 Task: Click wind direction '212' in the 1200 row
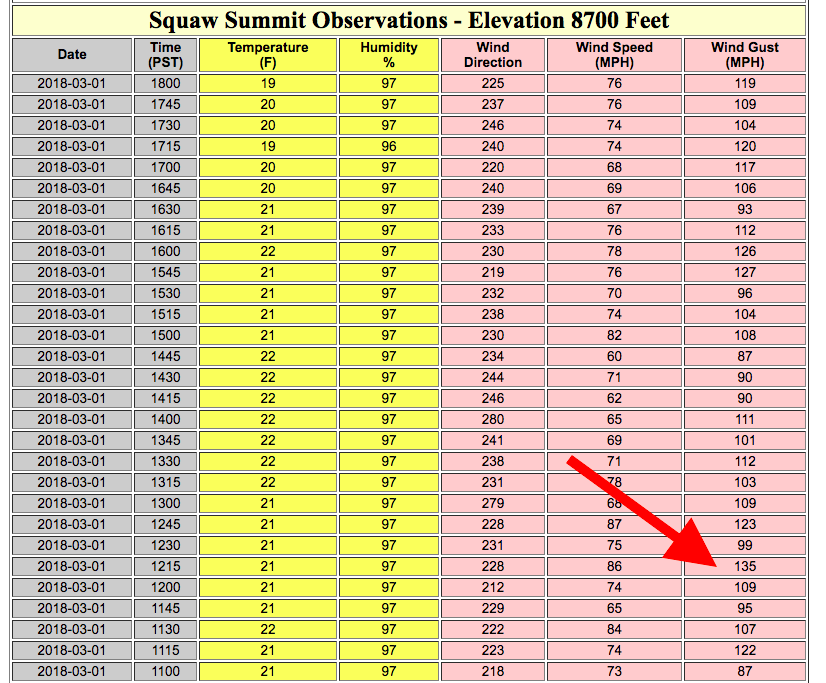click(x=493, y=588)
